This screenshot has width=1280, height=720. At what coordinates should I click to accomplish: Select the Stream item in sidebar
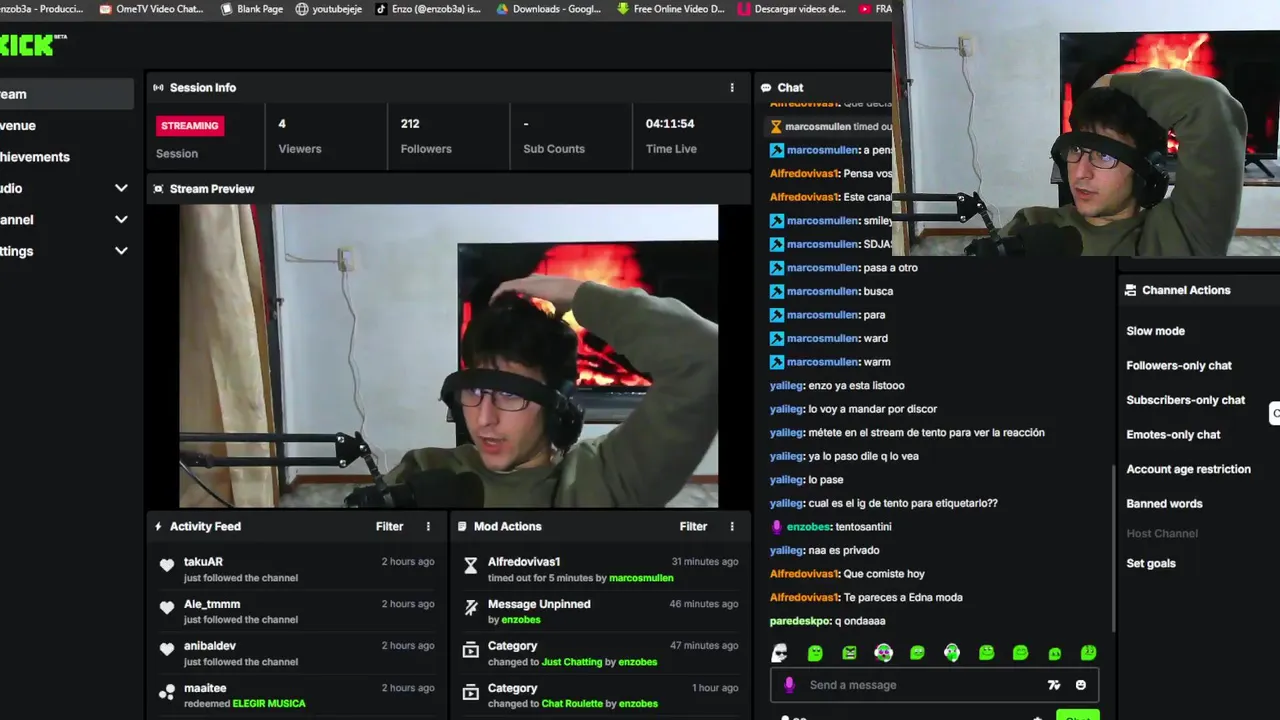coord(66,94)
